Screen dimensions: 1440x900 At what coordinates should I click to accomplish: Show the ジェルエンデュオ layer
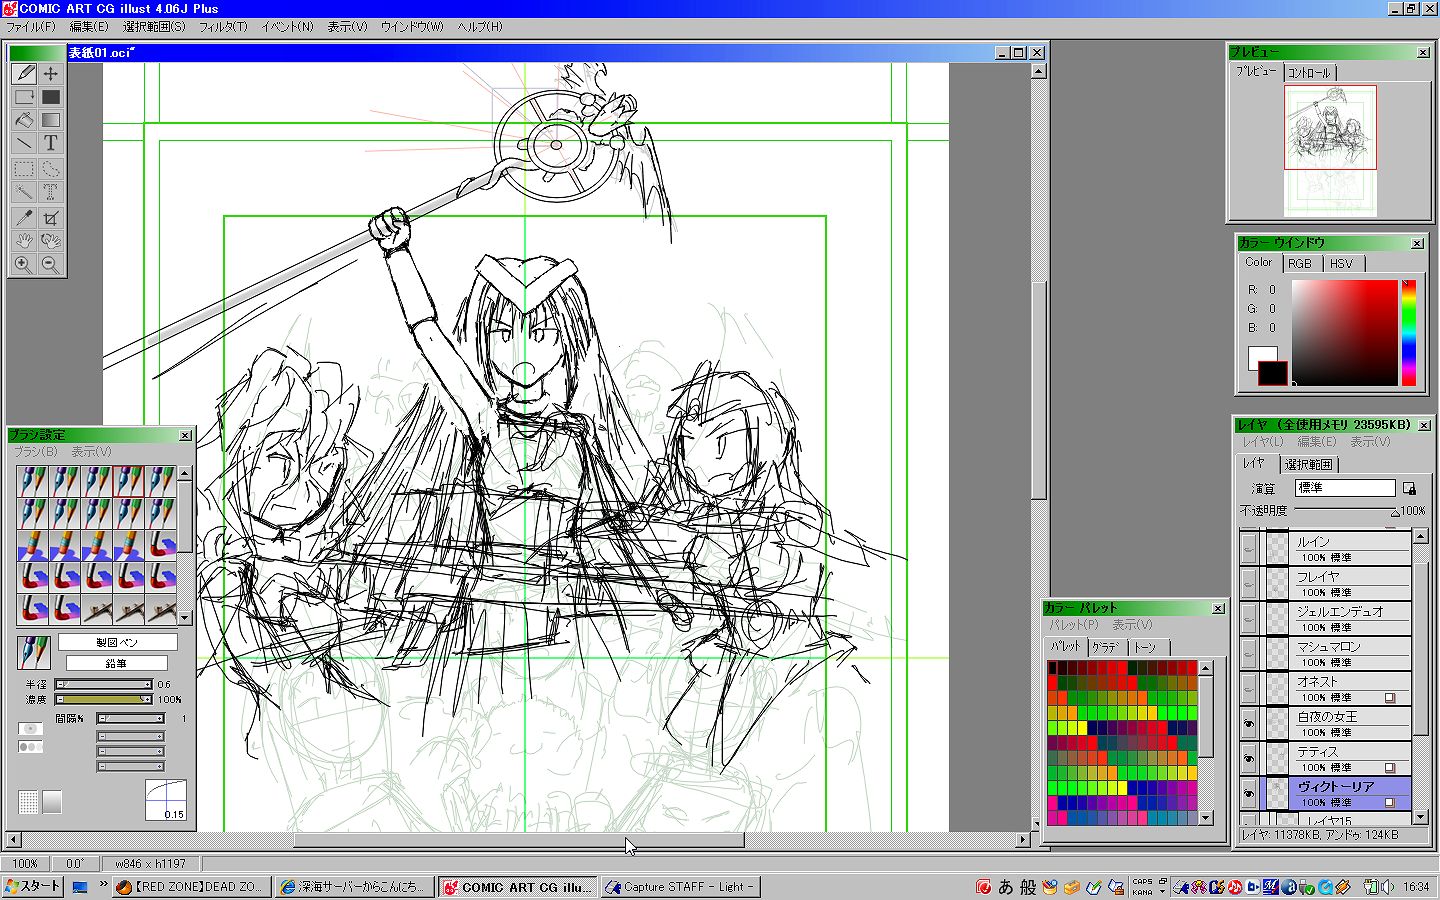click(1249, 619)
